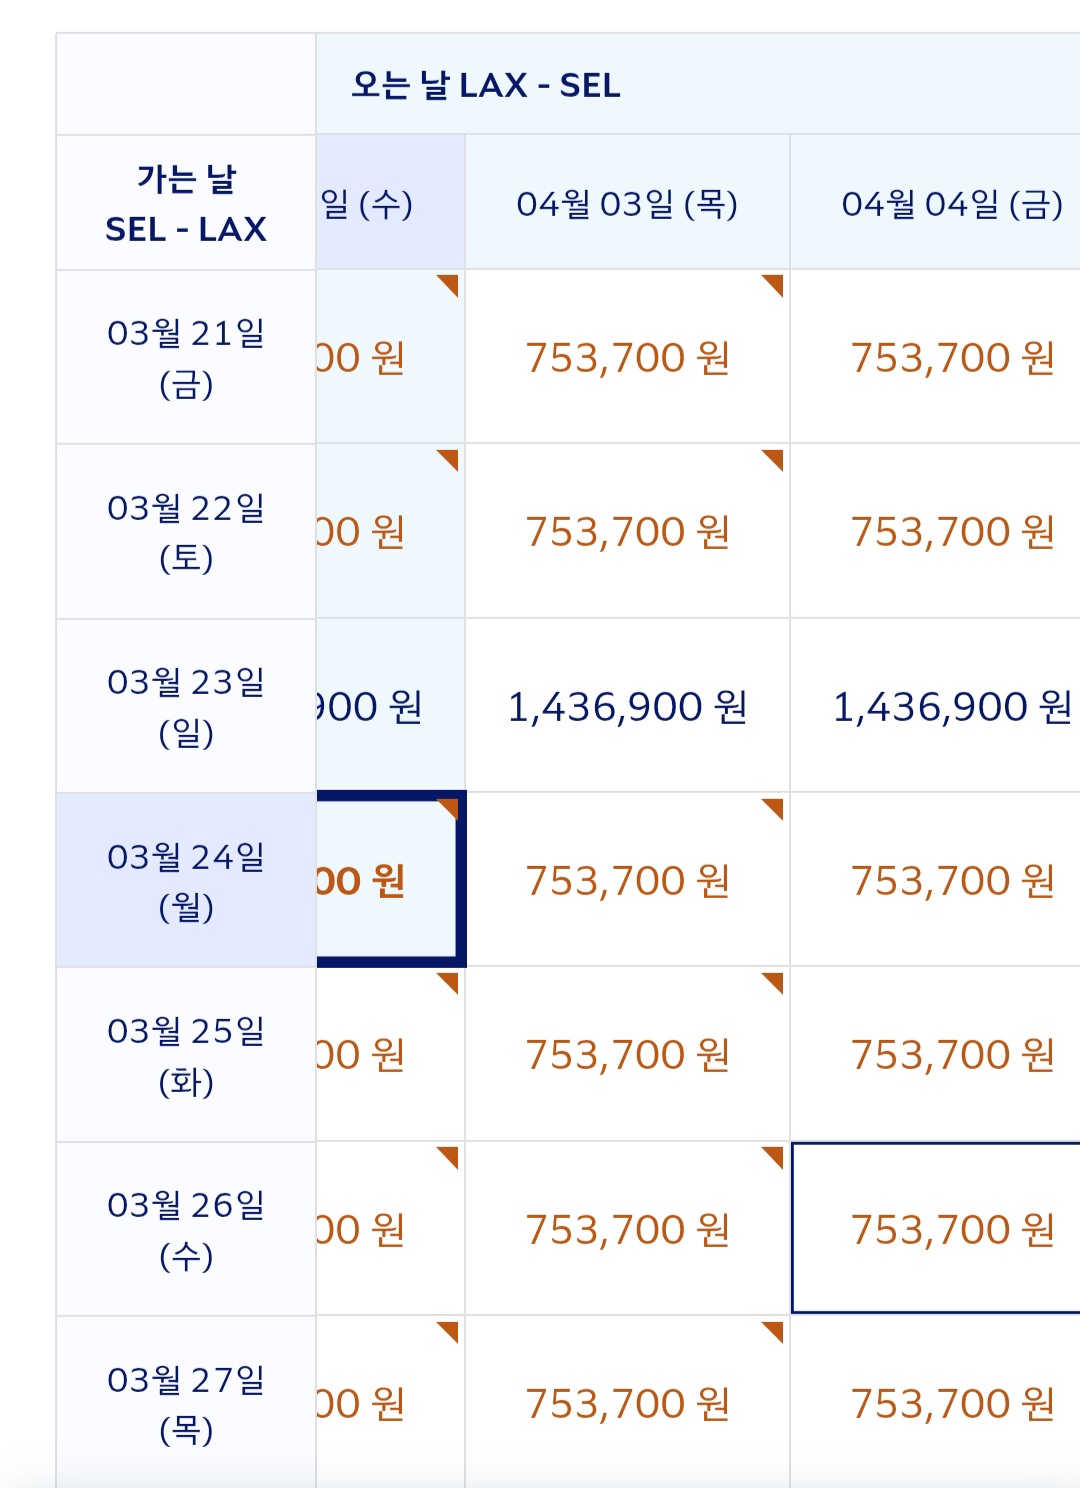Choose 753,700 원 fare: 03월 27일 to 04월 03일
Image resolution: width=1080 pixels, height=1488 pixels.
pyautogui.click(x=627, y=1404)
